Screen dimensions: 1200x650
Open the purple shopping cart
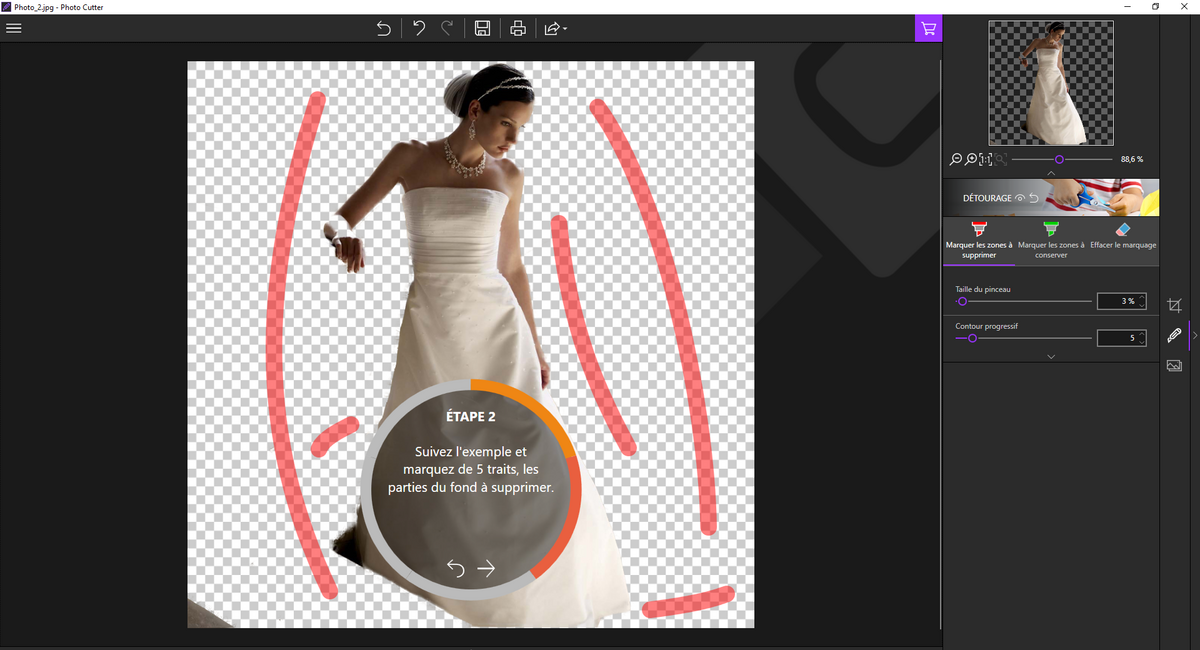[x=928, y=28]
